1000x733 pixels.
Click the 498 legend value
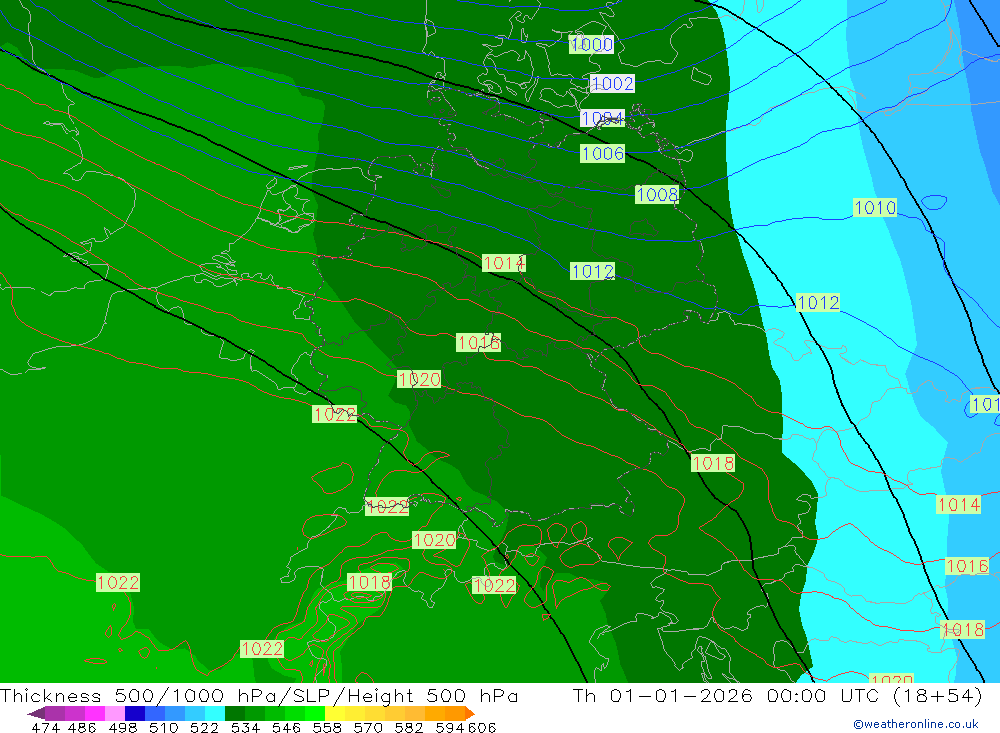pos(122,728)
